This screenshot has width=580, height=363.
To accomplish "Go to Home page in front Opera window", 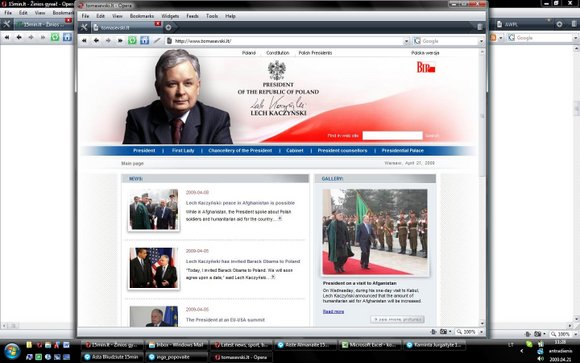I will (145, 41).
